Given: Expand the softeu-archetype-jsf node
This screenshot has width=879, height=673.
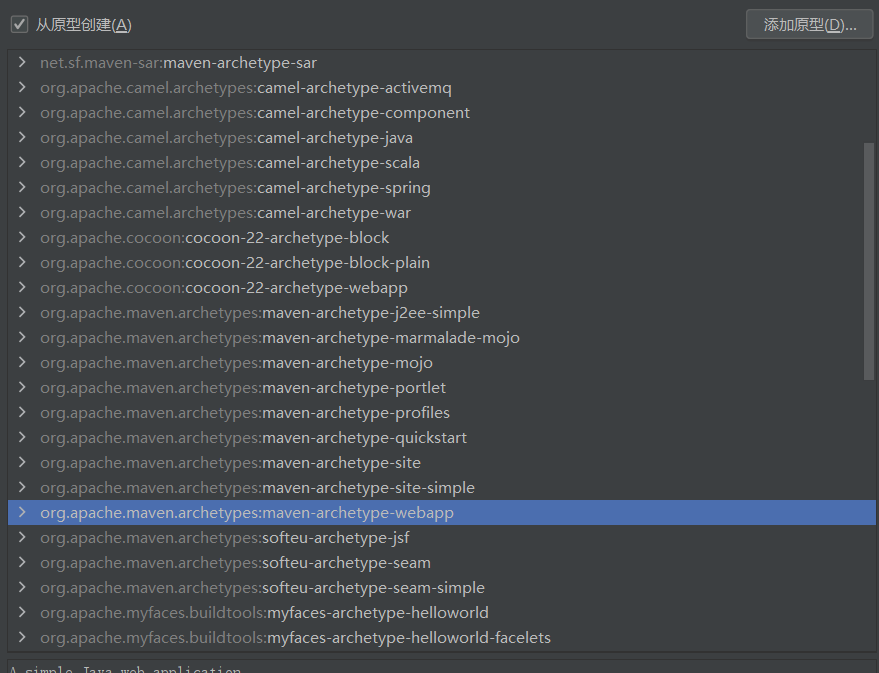Looking at the screenshot, I should coord(22,537).
